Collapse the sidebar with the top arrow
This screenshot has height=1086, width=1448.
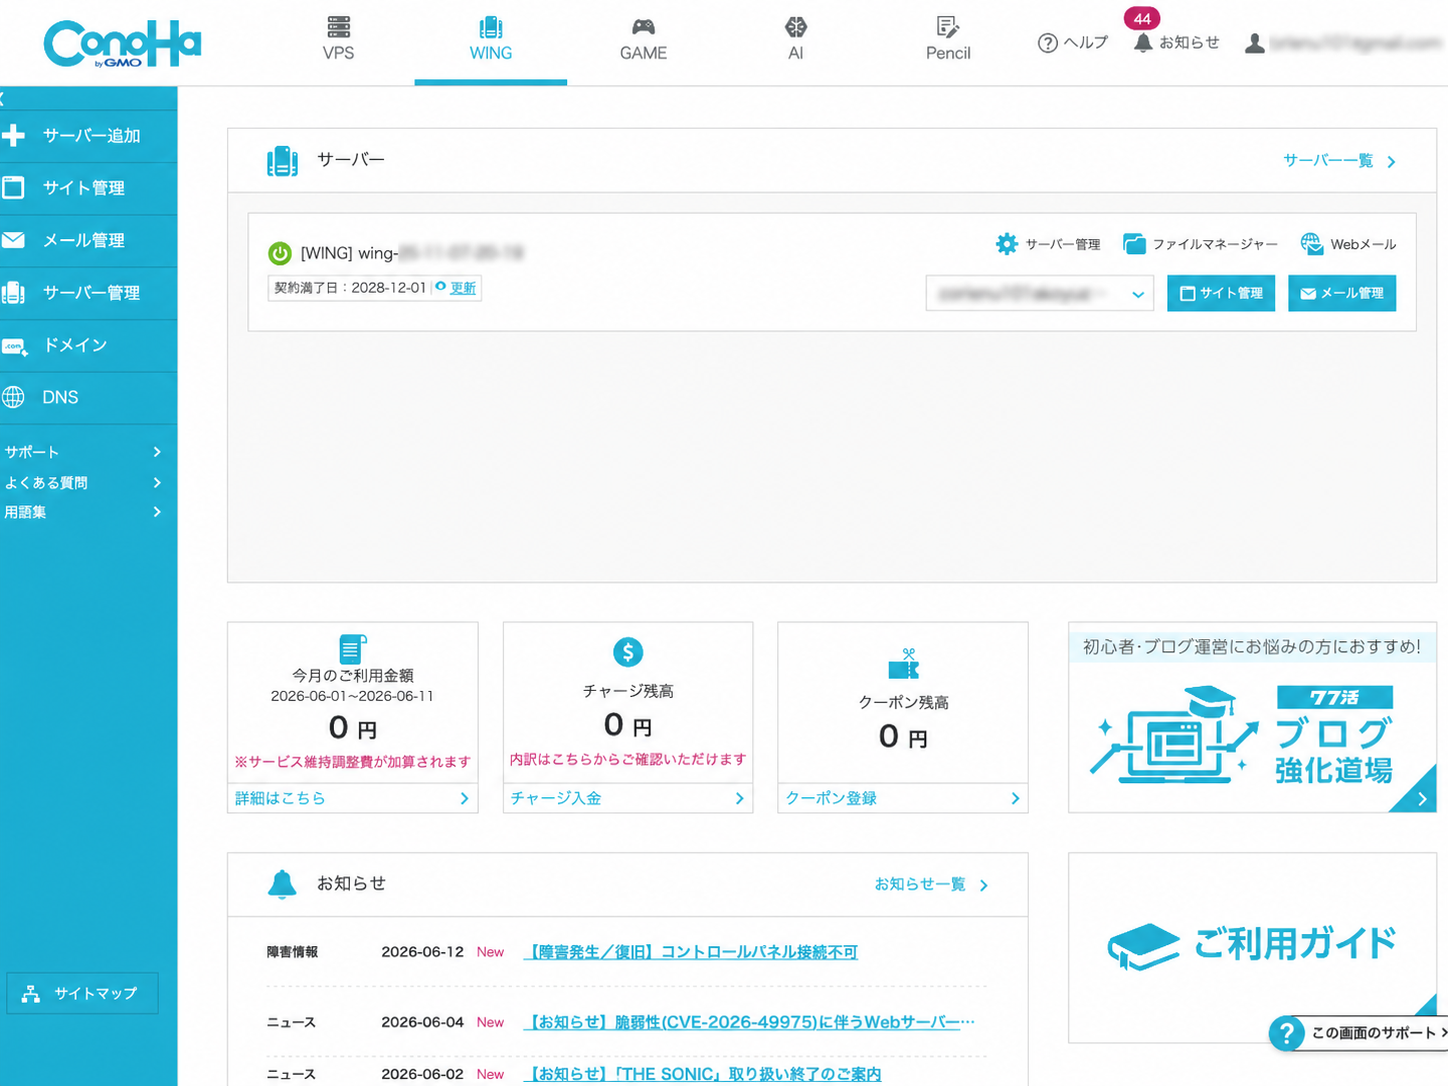[3, 98]
